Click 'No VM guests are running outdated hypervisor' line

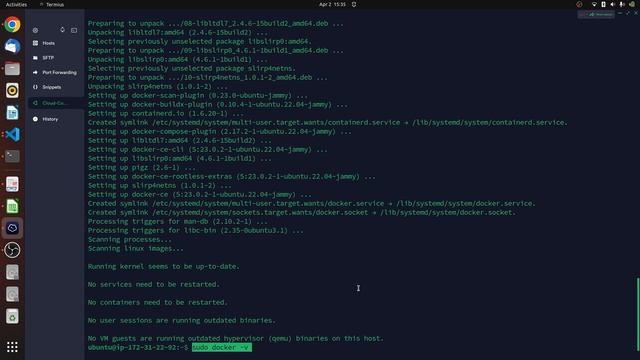pos(236,338)
